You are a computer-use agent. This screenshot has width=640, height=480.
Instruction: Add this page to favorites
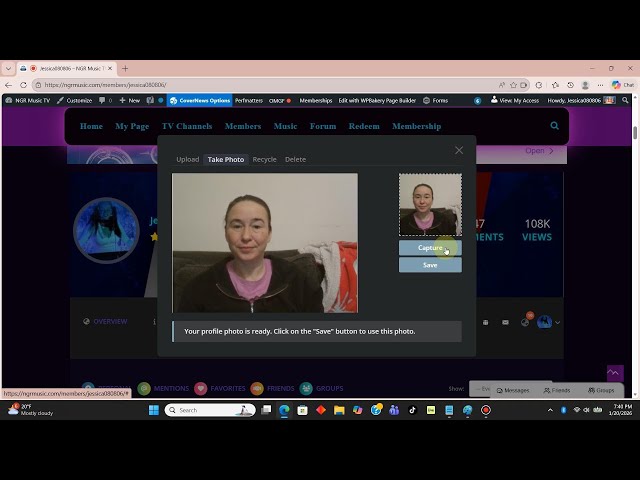pos(513,85)
